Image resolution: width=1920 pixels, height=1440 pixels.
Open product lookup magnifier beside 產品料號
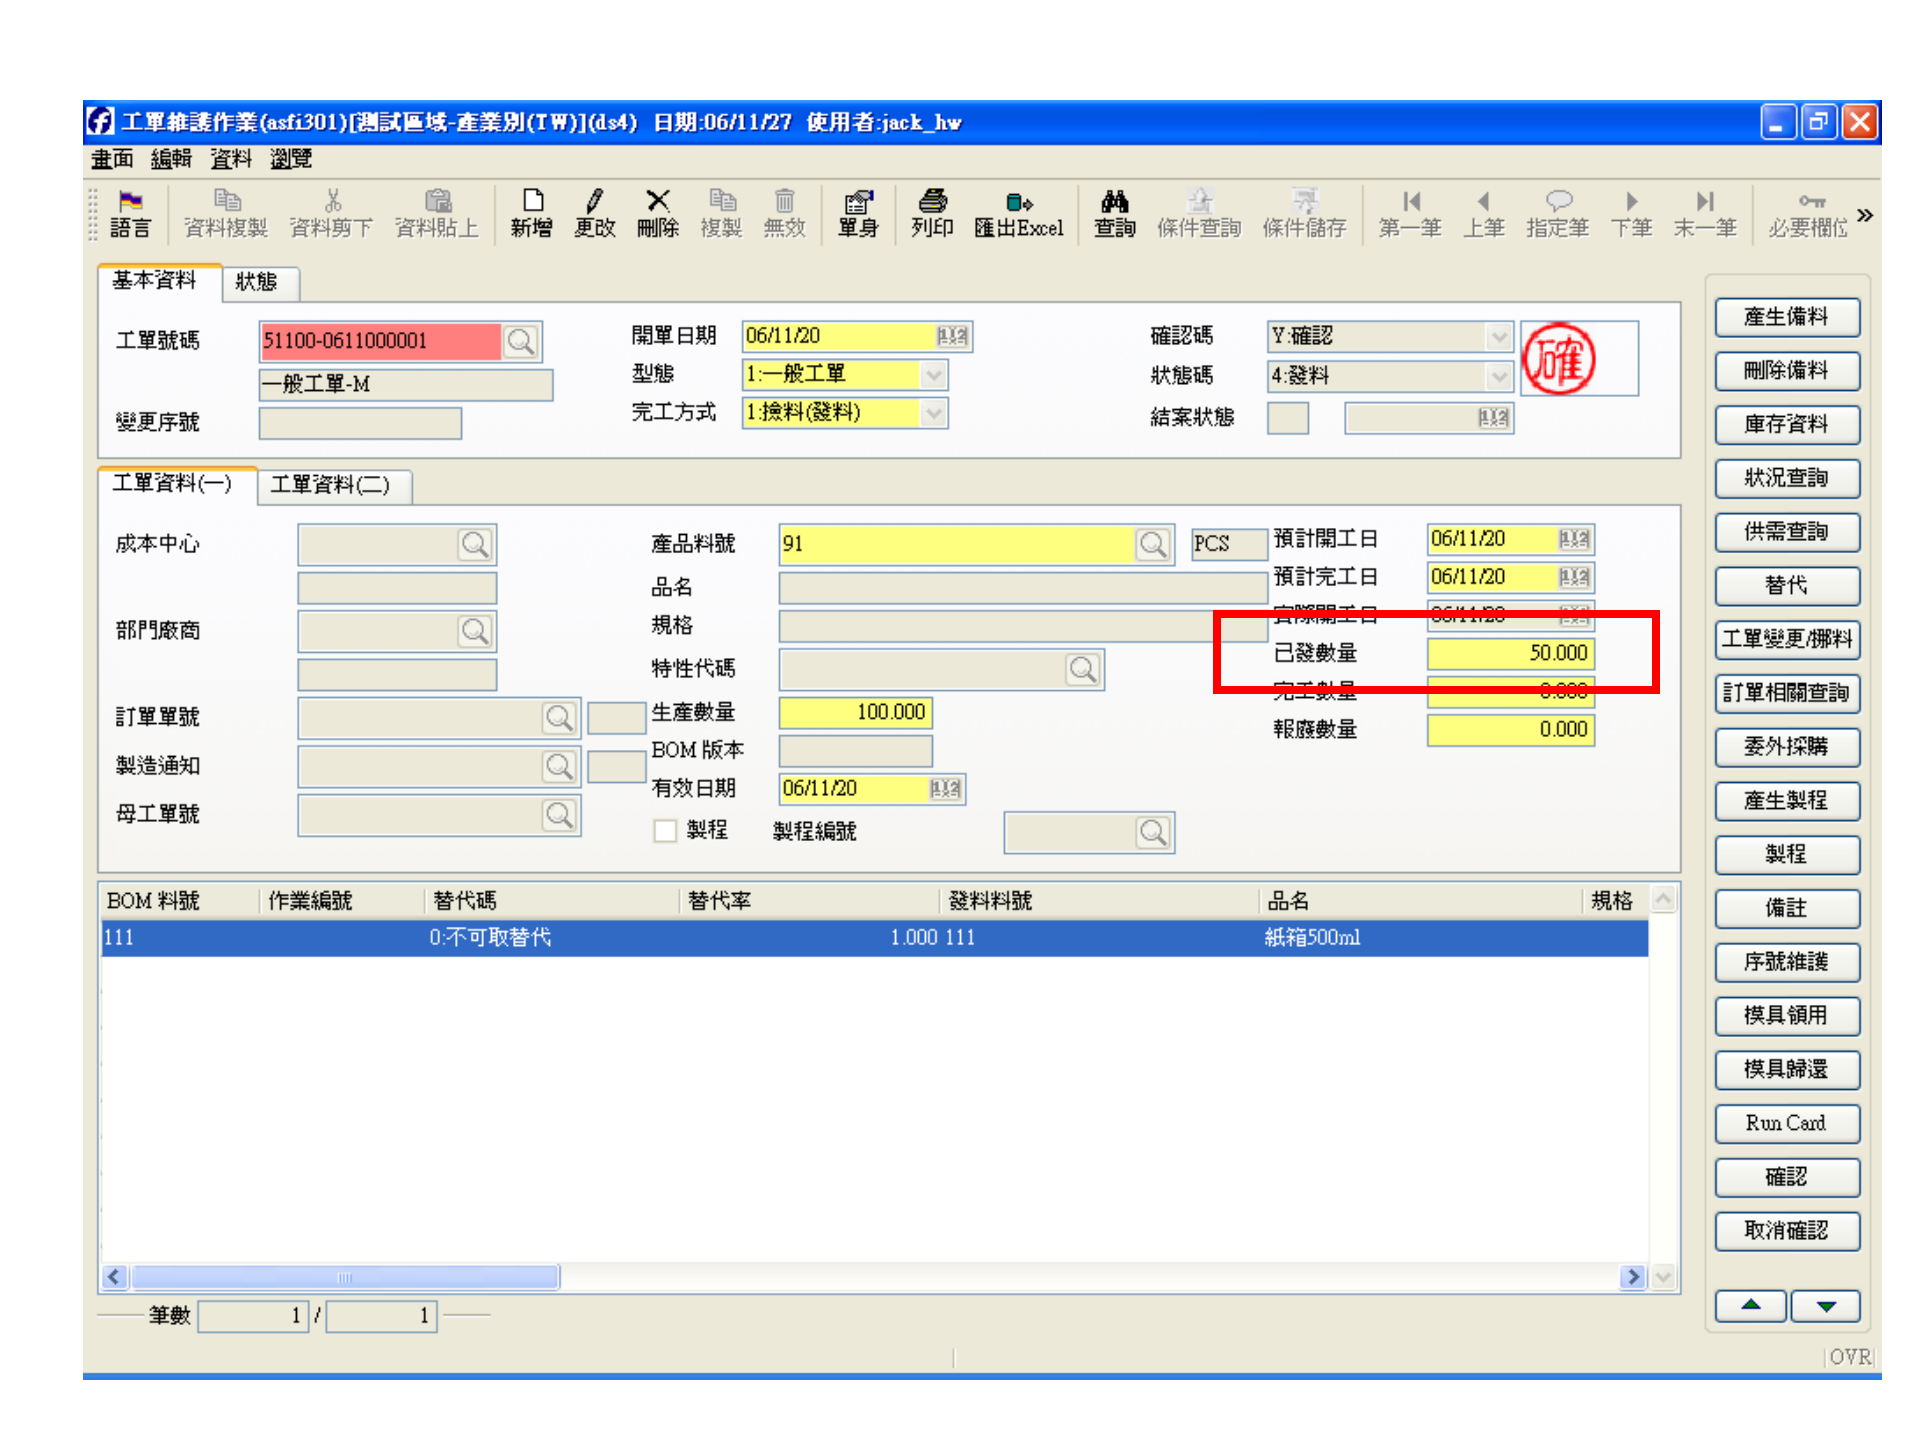(1155, 544)
